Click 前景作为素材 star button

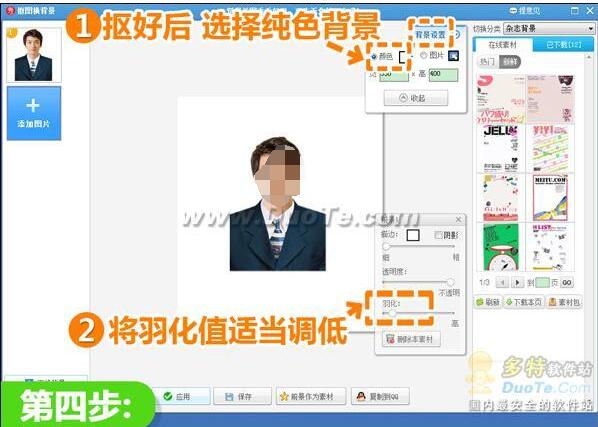coord(311,396)
